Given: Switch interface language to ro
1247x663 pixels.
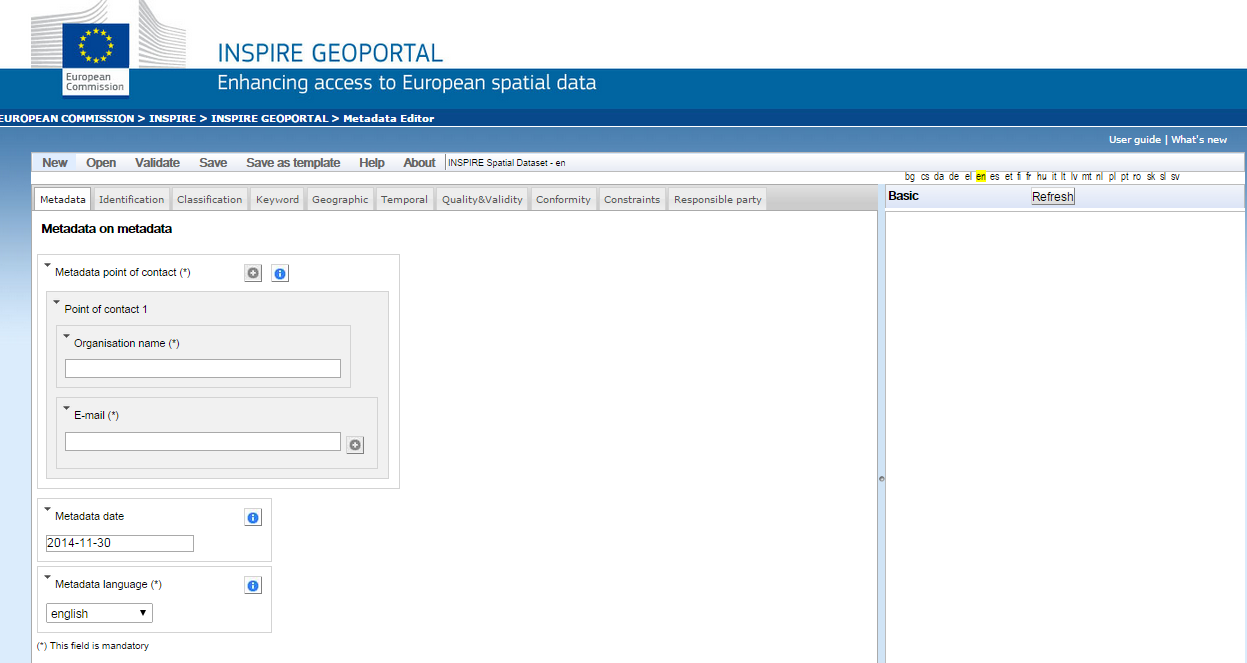Looking at the screenshot, I should pos(1137,177).
